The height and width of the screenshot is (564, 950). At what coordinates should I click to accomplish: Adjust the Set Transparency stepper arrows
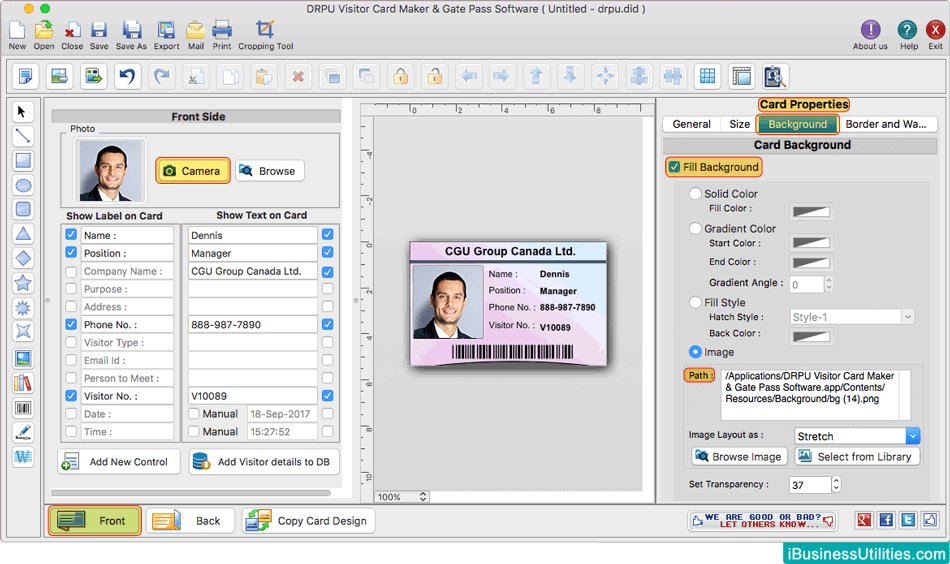(836, 484)
